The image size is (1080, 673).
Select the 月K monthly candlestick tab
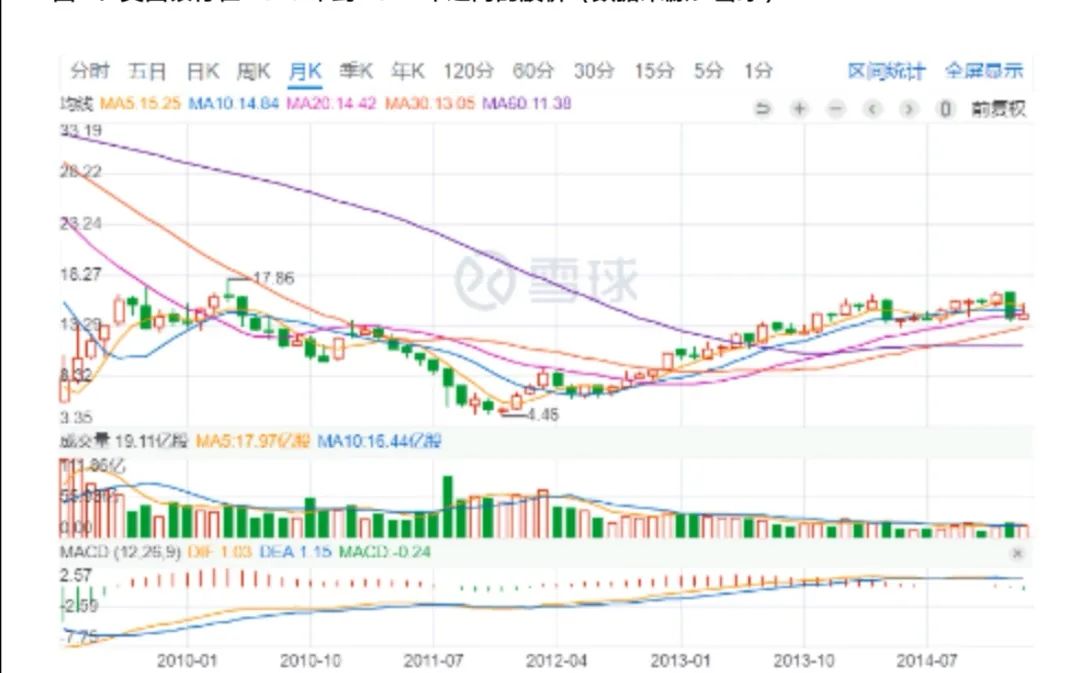305,71
